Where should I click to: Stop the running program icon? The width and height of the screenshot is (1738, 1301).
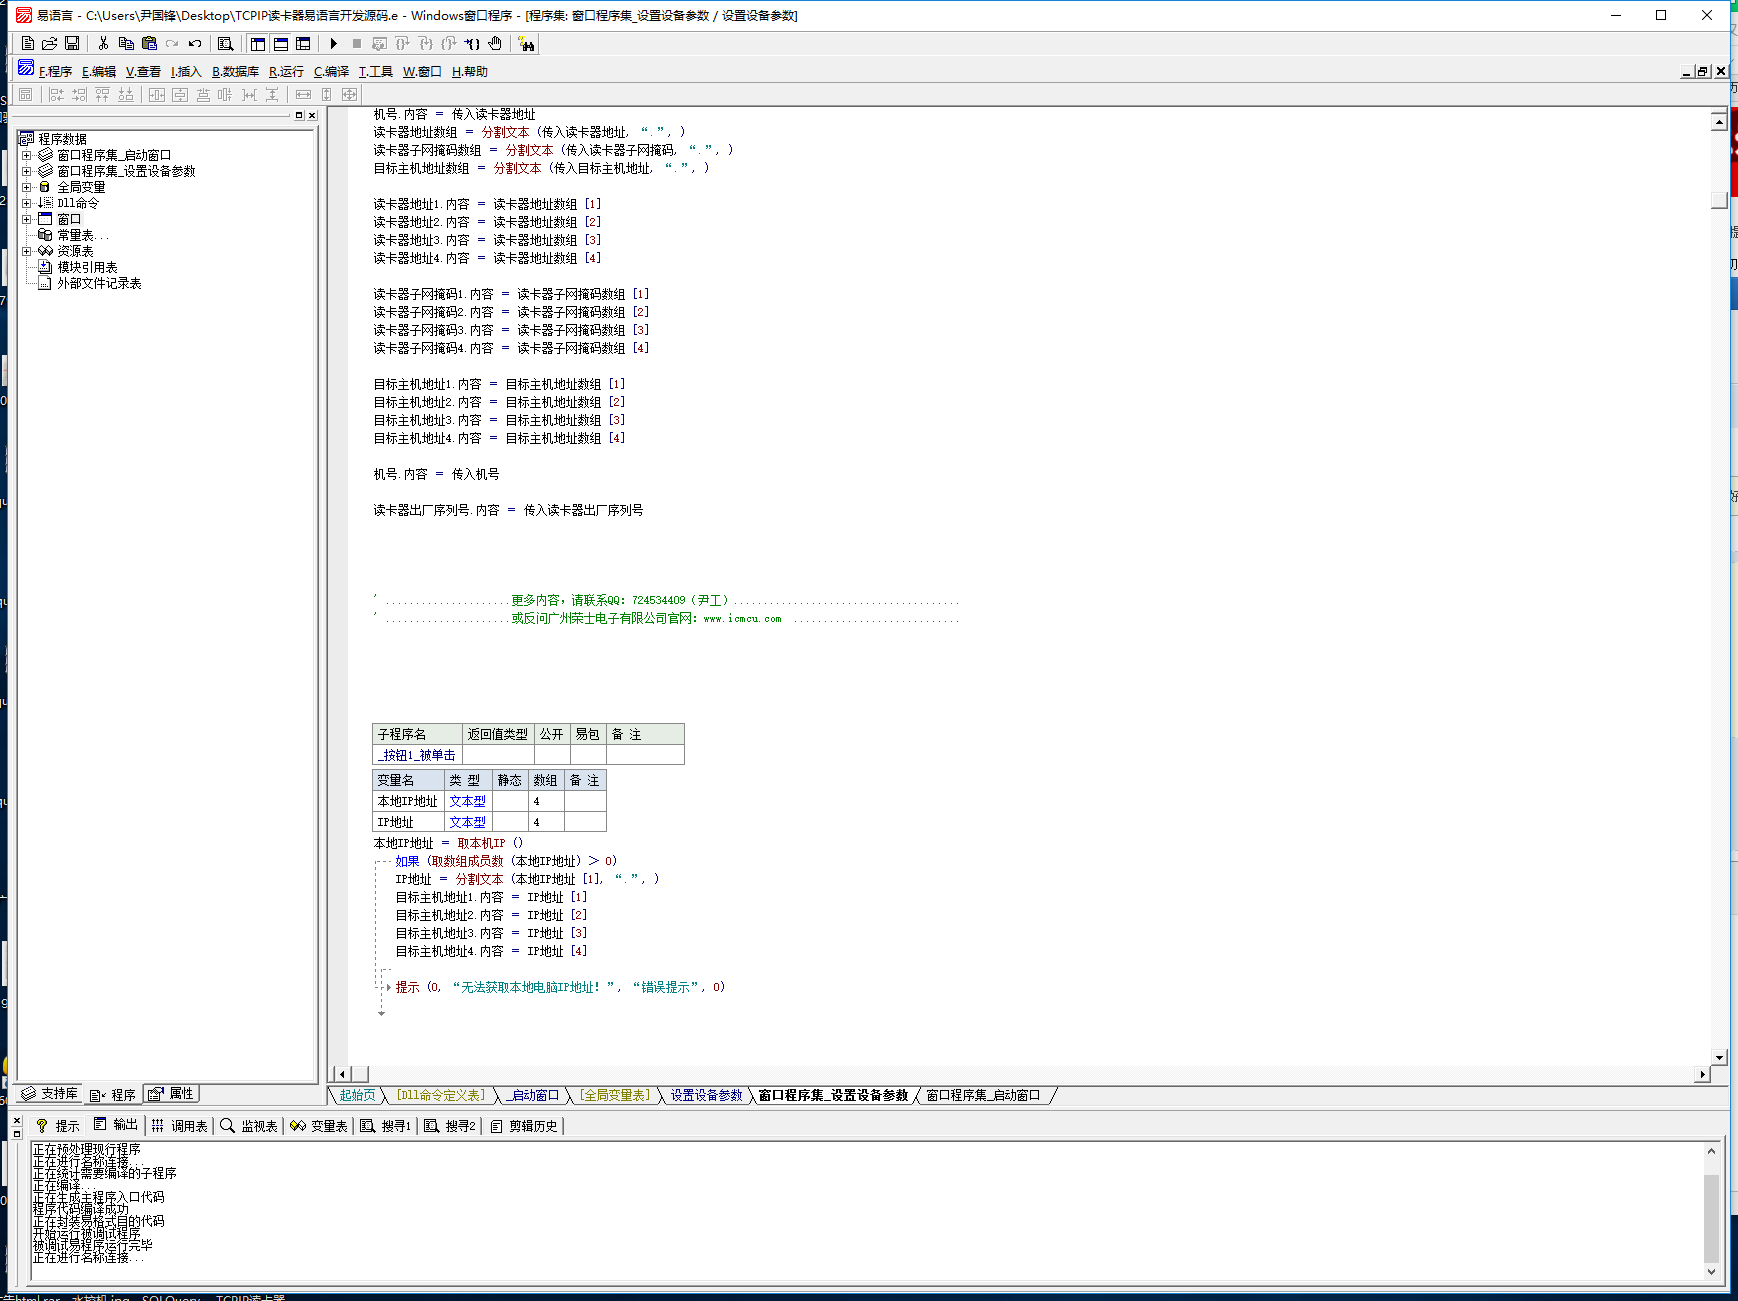click(357, 44)
